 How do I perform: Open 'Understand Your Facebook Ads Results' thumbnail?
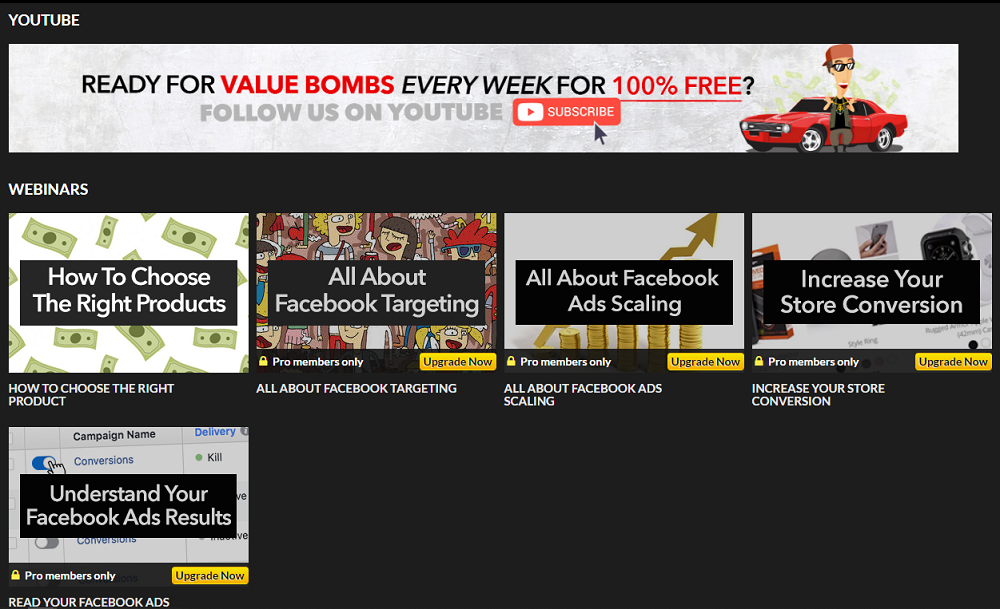(129, 505)
